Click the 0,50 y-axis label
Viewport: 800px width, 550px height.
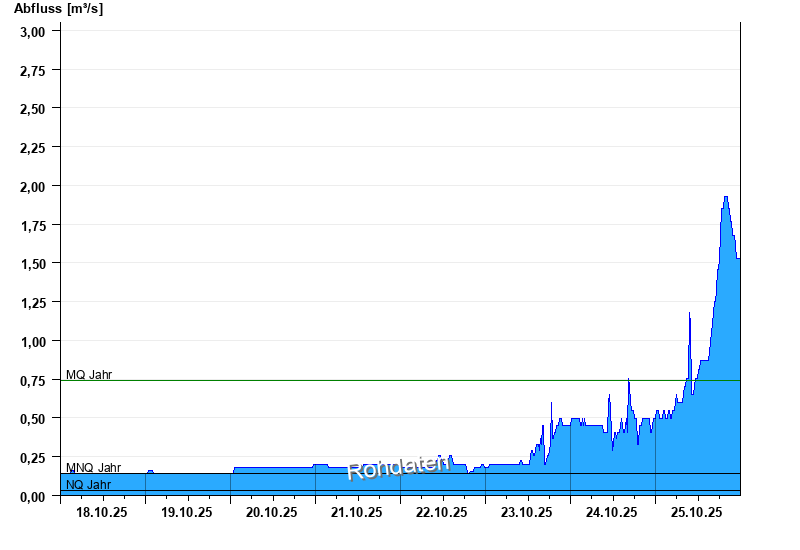click(x=33, y=419)
